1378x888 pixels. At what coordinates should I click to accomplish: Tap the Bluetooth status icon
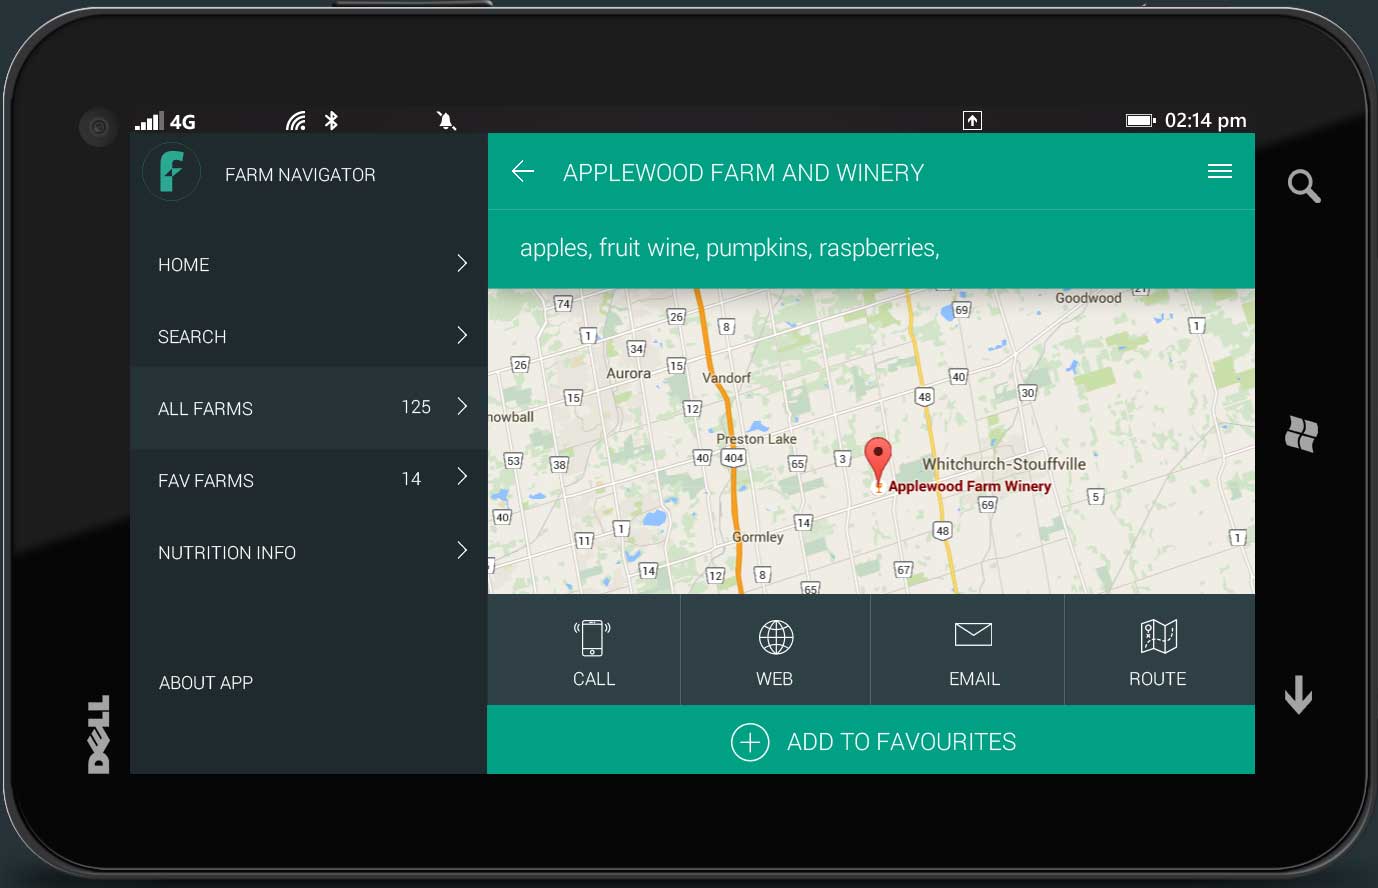pos(331,121)
